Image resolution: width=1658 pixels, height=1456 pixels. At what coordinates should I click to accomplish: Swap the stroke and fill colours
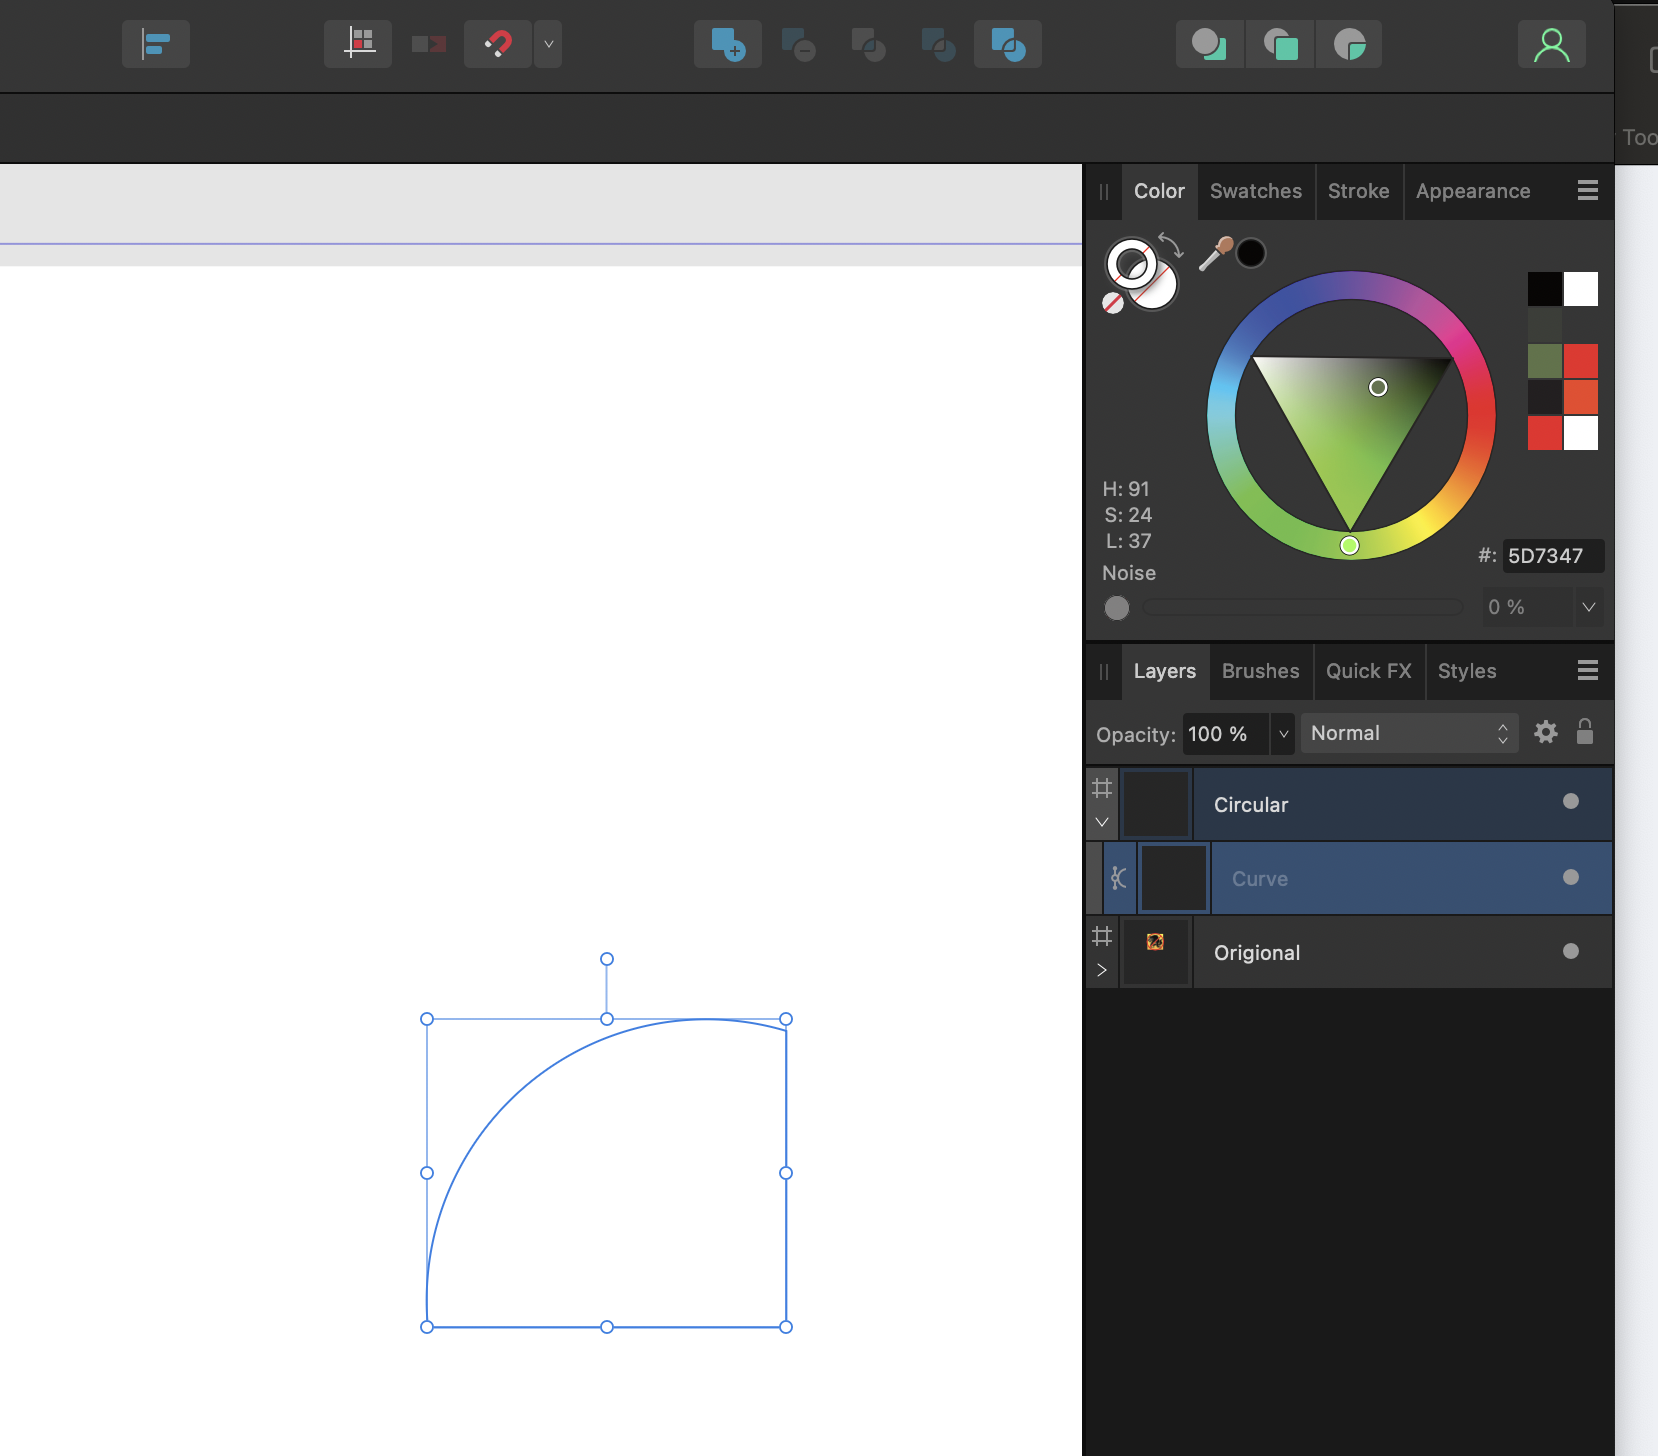(x=1171, y=245)
